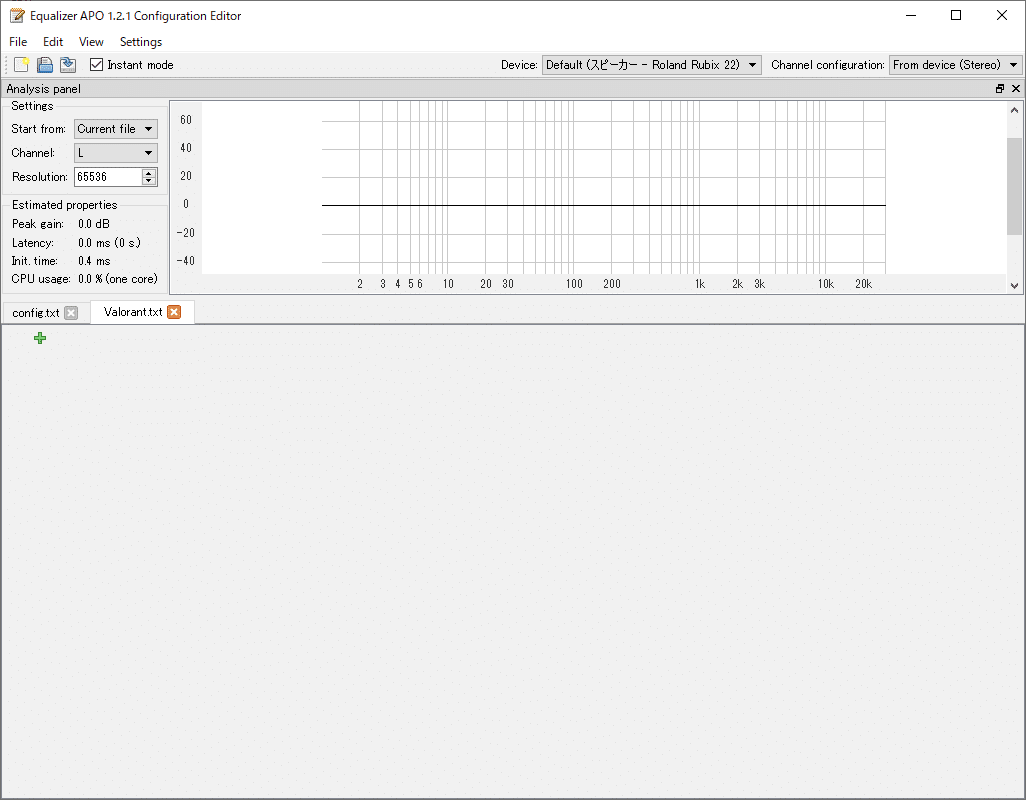Viewport: 1026px width, 800px height.
Task: Click the graph scroll down arrow
Action: pyautogui.click(x=1014, y=285)
